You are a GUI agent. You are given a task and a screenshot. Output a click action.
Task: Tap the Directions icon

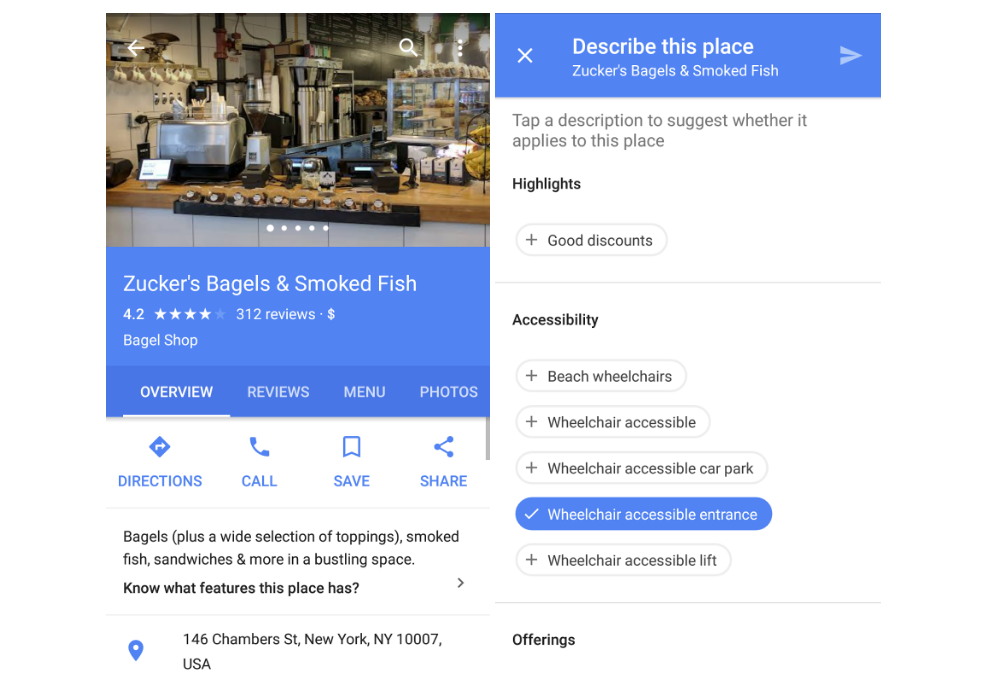coord(160,447)
